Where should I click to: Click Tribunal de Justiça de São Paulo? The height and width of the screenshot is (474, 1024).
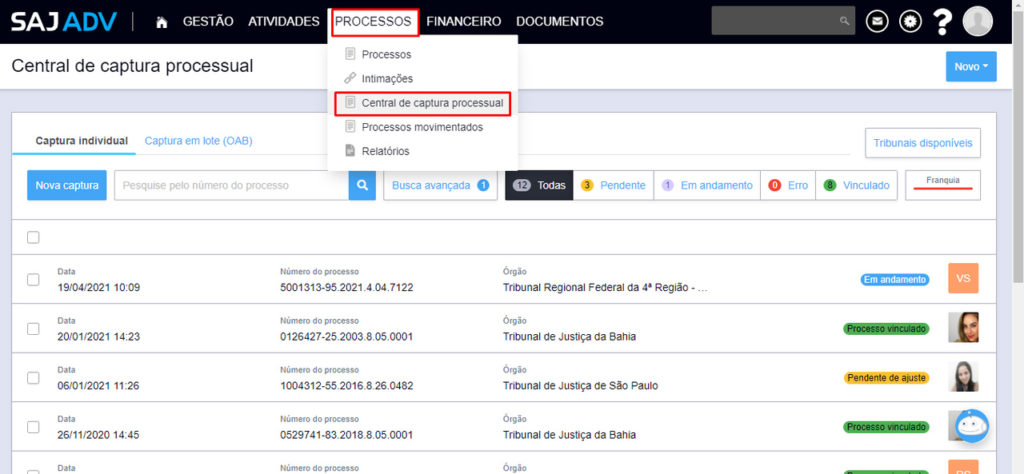tap(580, 386)
